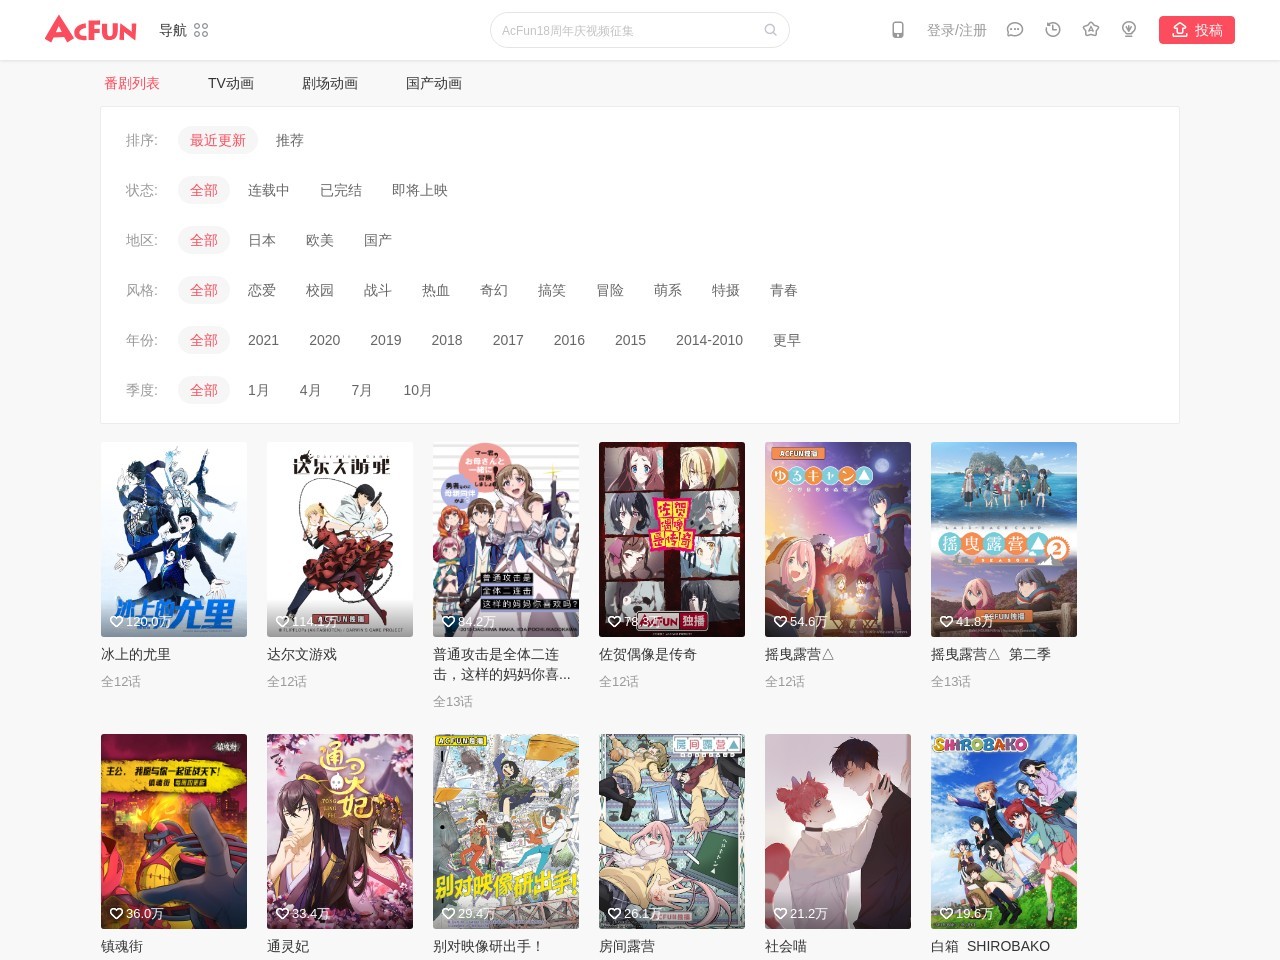Open the mobile app phone icon
The height and width of the screenshot is (960, 1280).
tap(898, 30)
